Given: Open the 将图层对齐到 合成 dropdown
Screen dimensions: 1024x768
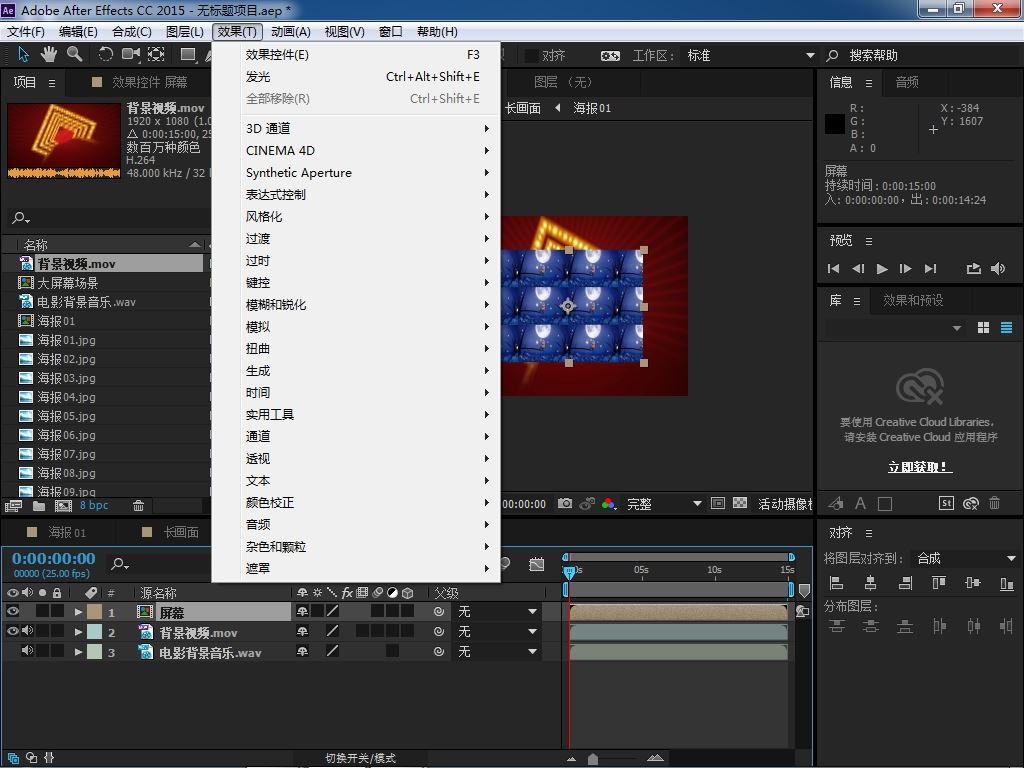Looking at the screenshot, I should [965, 558].
